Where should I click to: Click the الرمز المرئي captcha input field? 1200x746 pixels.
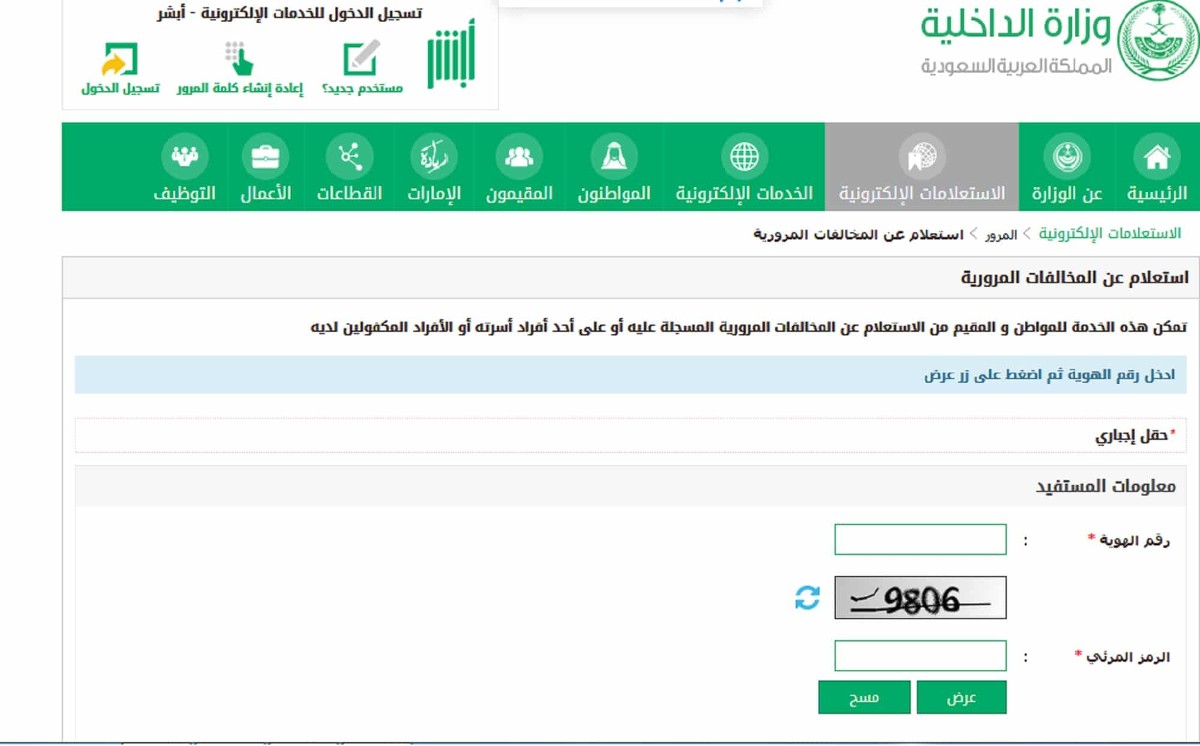point(919,655)
